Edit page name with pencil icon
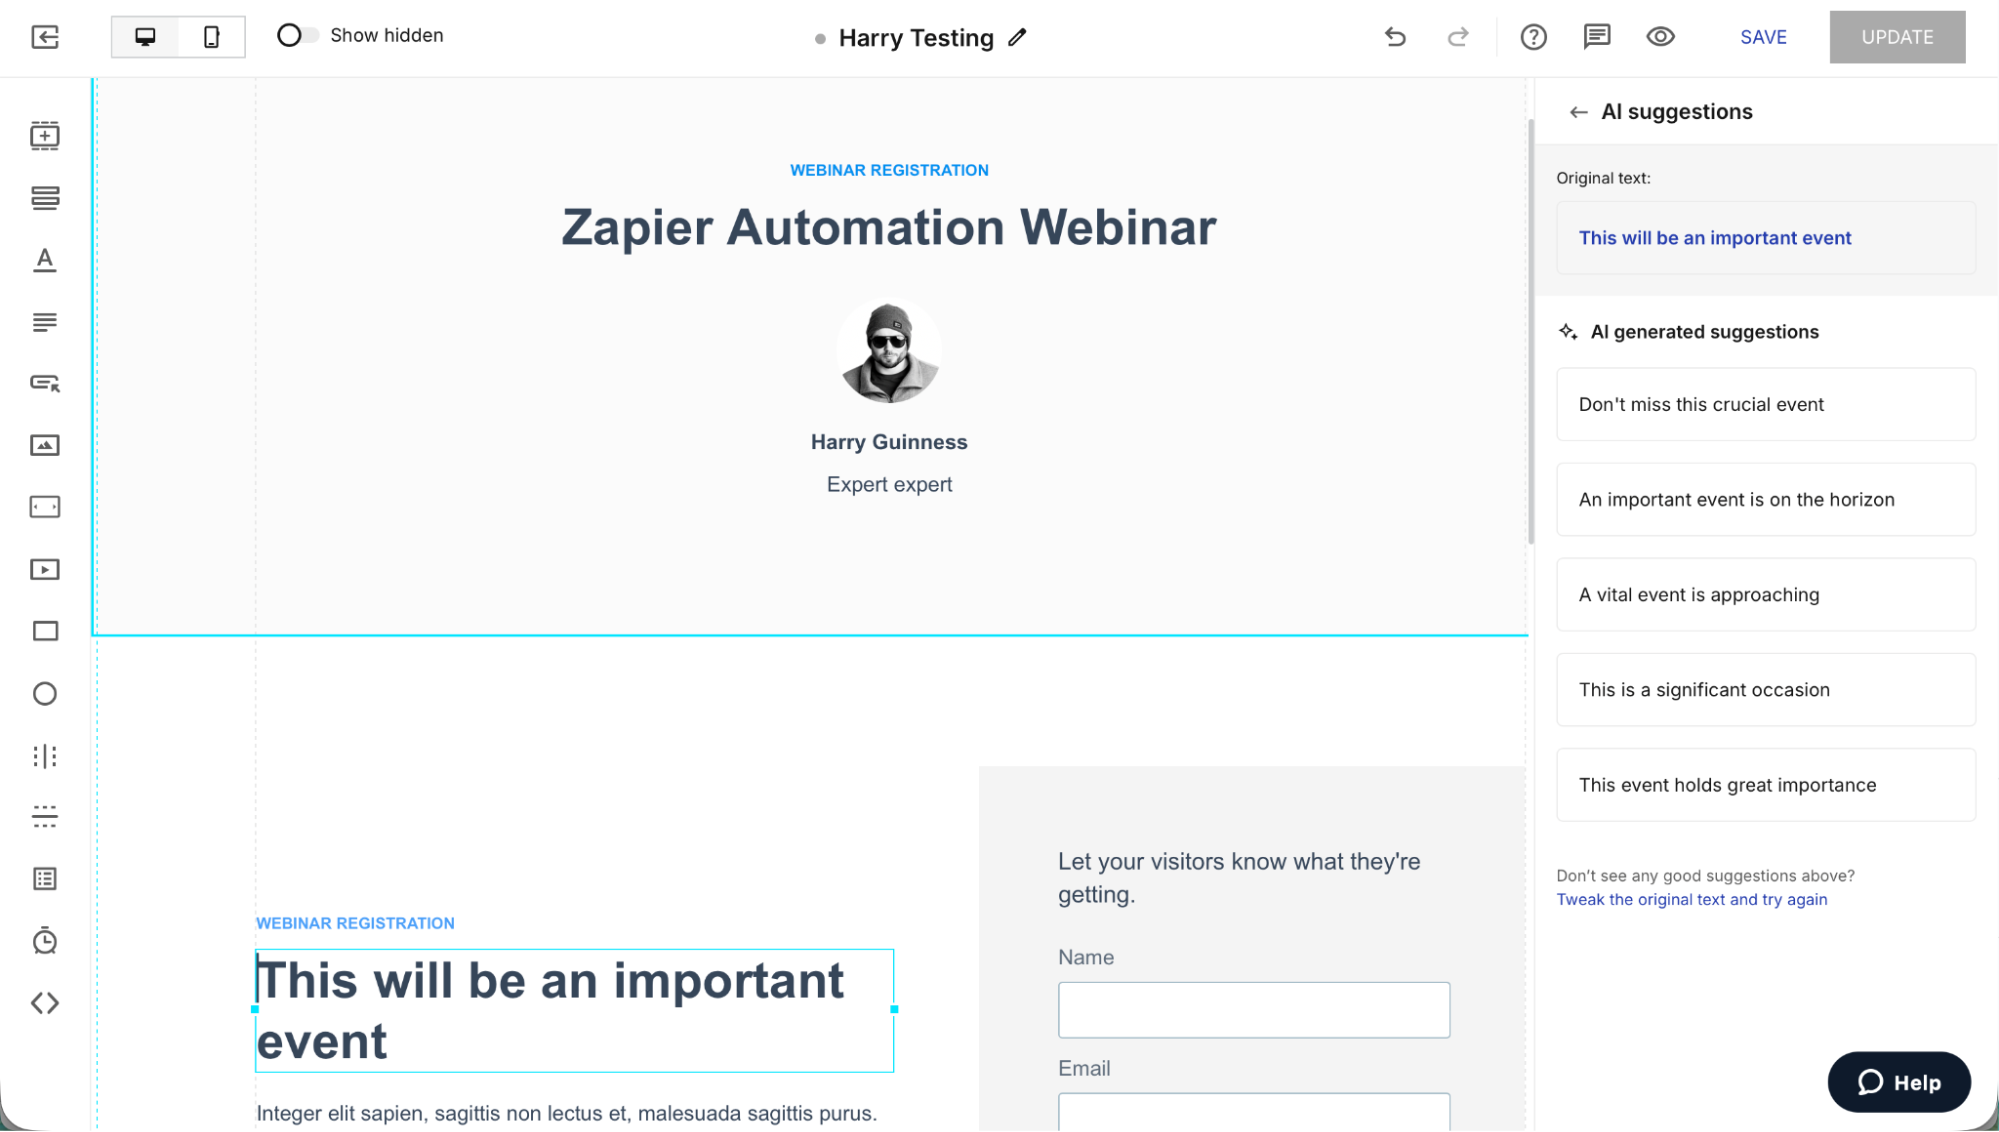This screenshot has height=1132, width=1999. (x=1017, y=38)
